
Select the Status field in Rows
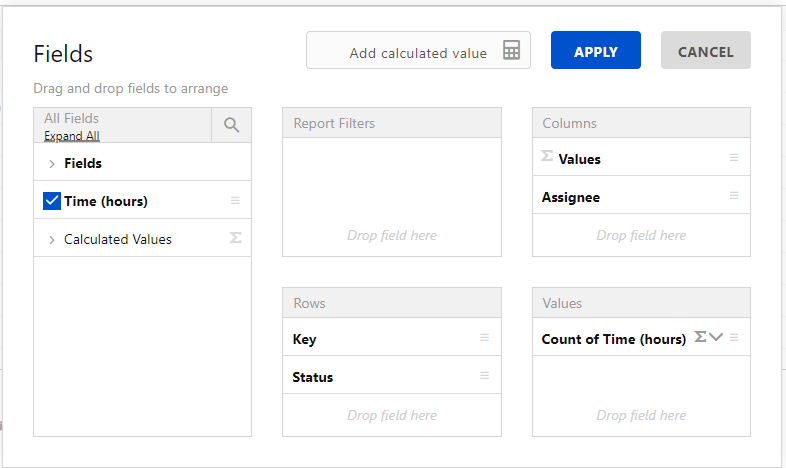coord(313,377)
